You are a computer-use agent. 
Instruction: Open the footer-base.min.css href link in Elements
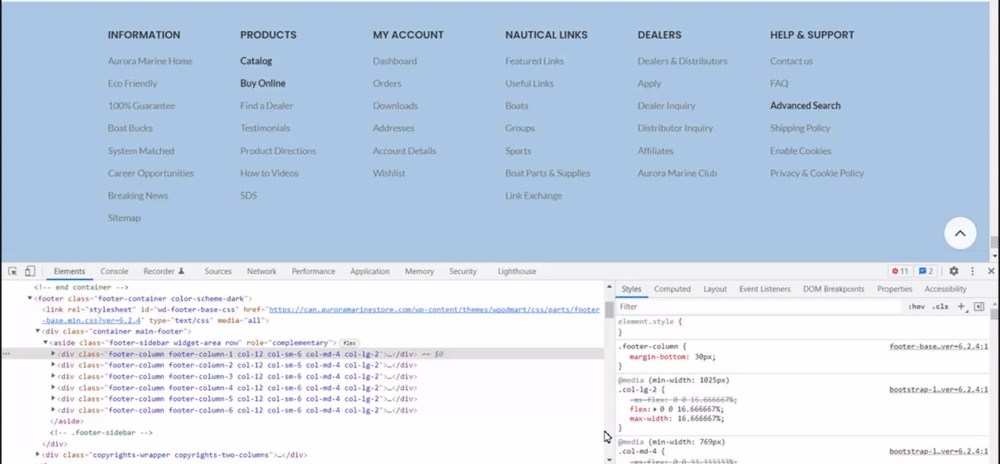coord(434,310)
